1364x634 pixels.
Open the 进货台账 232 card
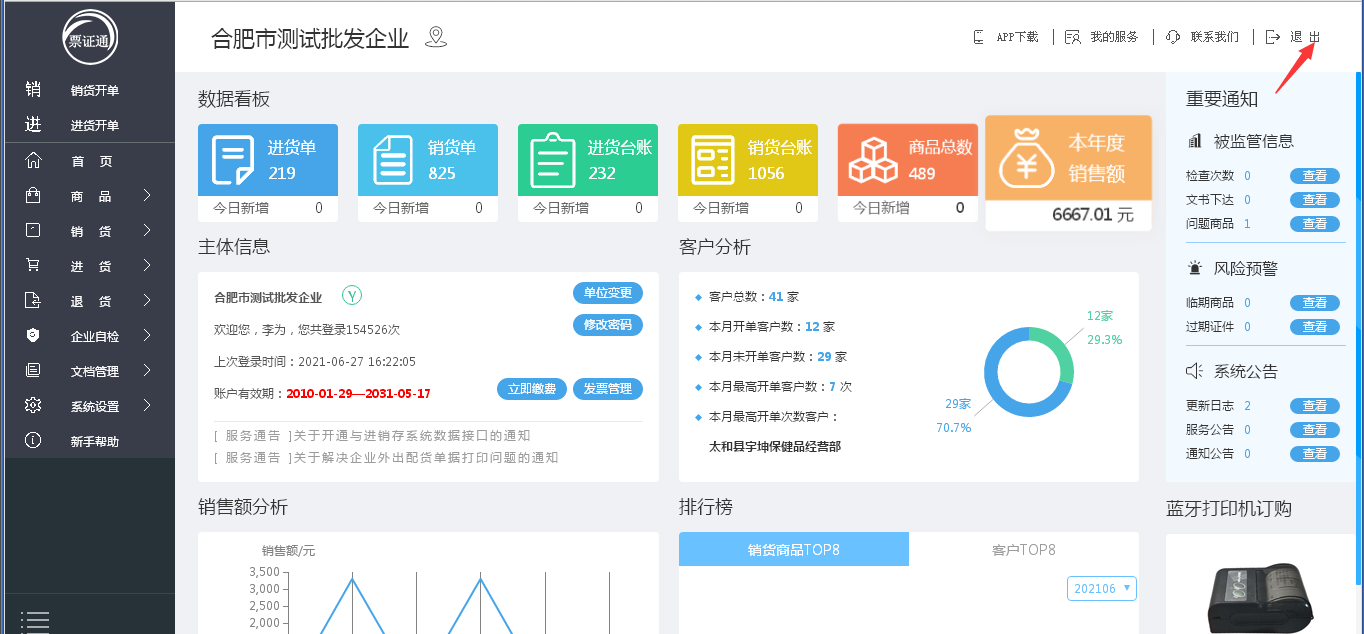pyautogui.click(x=588, y=172)
